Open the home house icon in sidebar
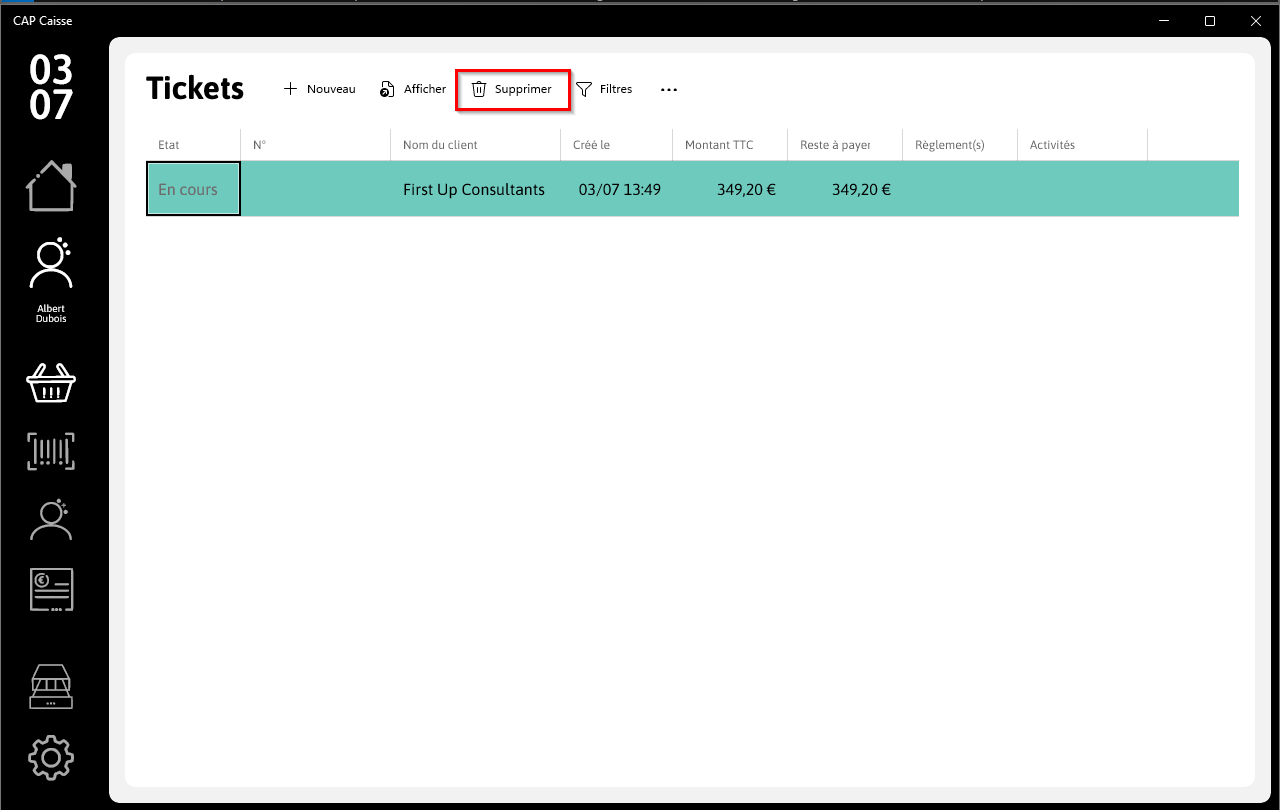Image resolution: width=1280 pixels, height=810 pixels. pyautogui.click(x=51, y=186)
